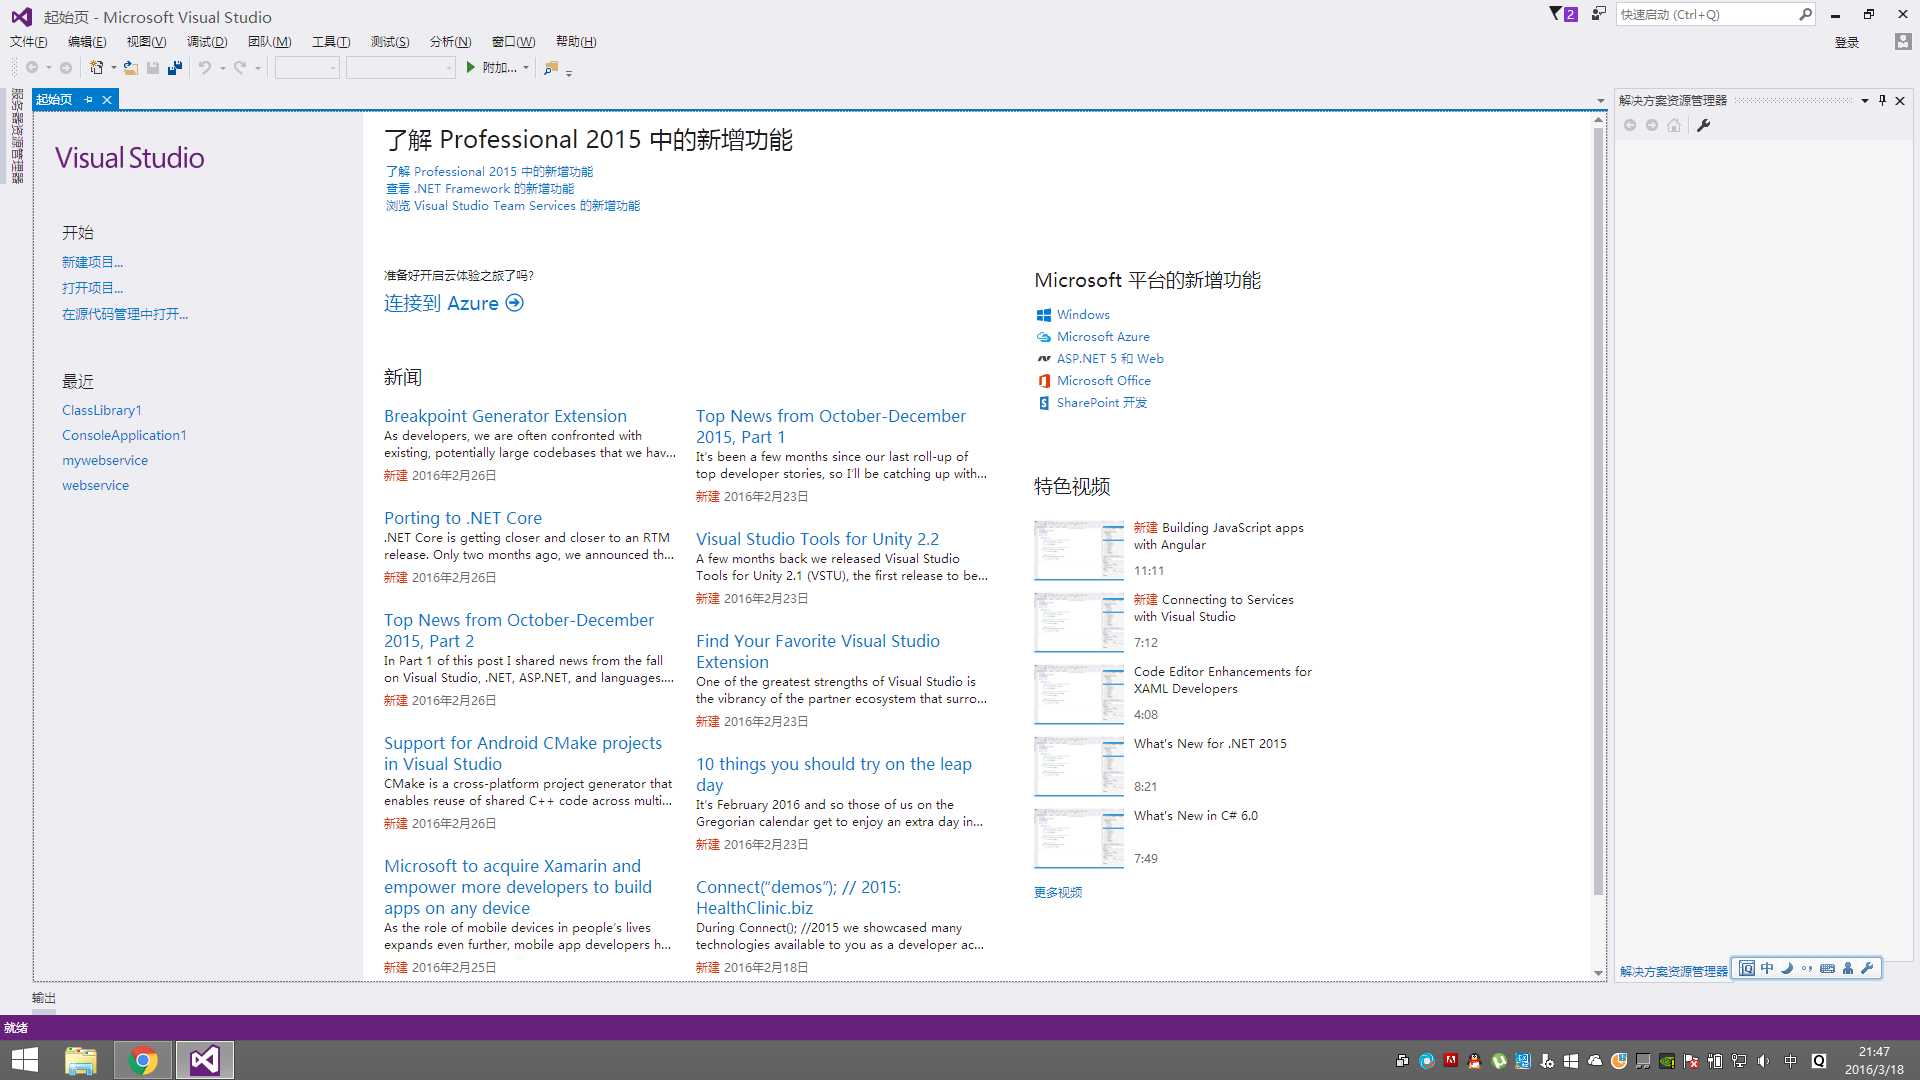Open the What's New in C# 6.0 thumbnail
The width and height of the screenshot is (1920, 1080).
(1079, 838)
